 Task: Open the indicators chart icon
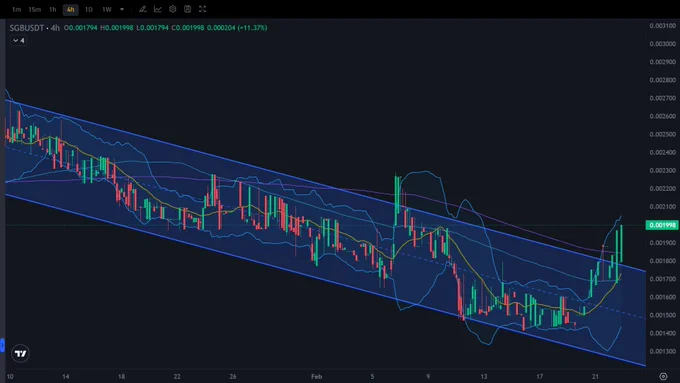click(158, 9)
